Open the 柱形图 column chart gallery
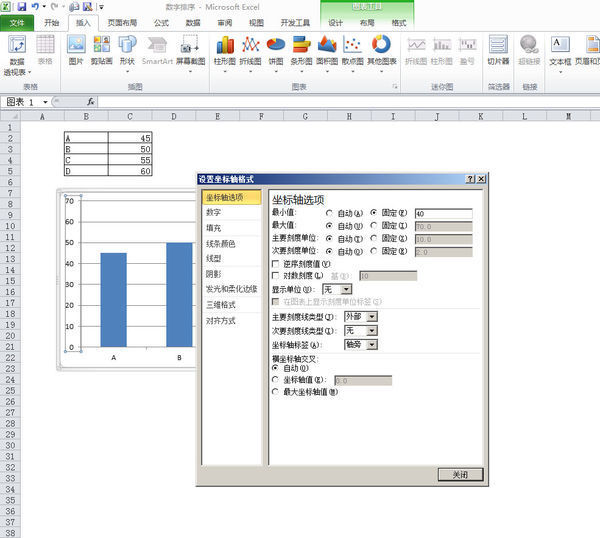Image resolution: width=600 pixels, height=538 pixels. click(225, 50)
